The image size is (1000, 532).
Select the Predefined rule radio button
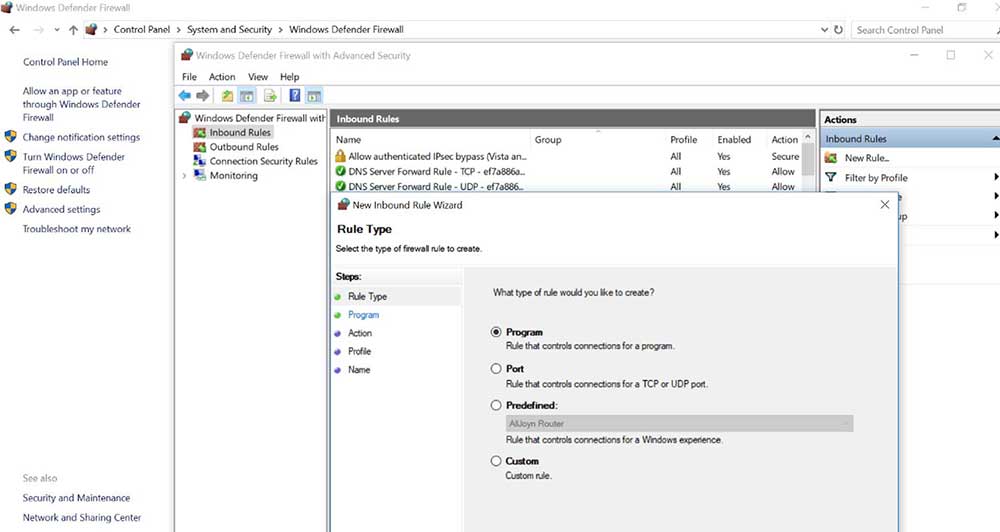click(x=496, y=405)
